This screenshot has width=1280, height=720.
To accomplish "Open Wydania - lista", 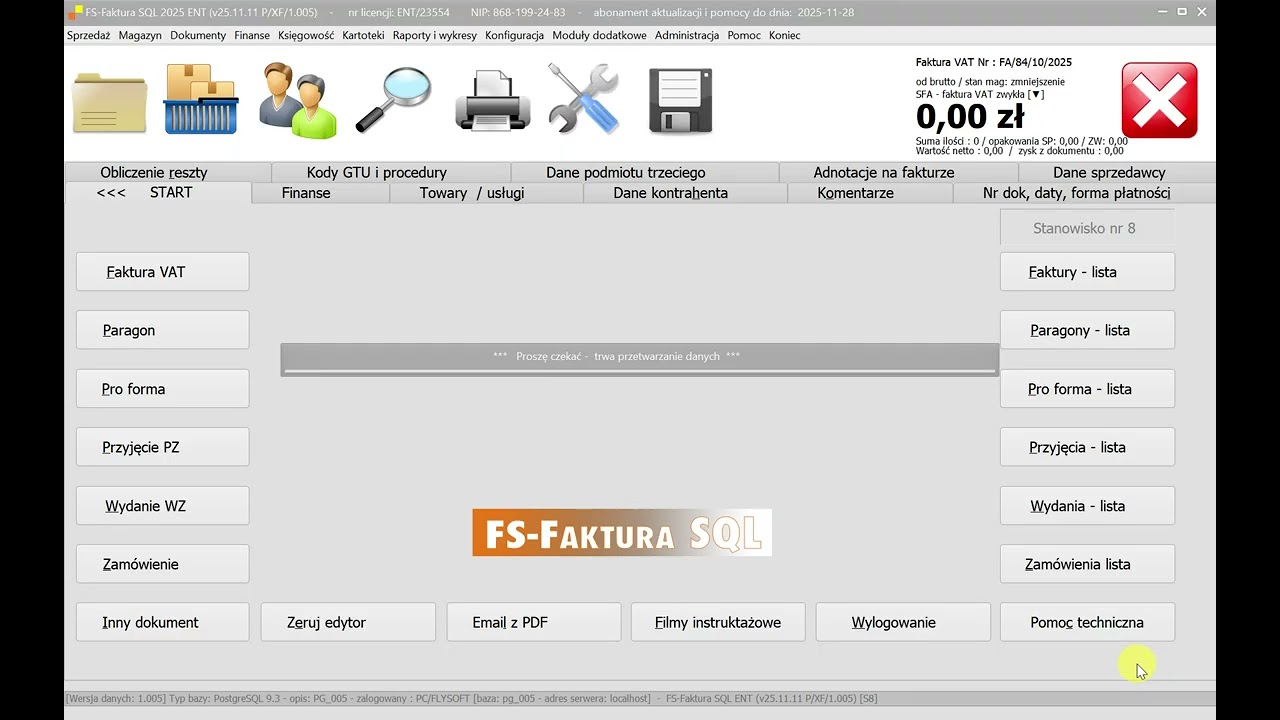I will 1087,506.
